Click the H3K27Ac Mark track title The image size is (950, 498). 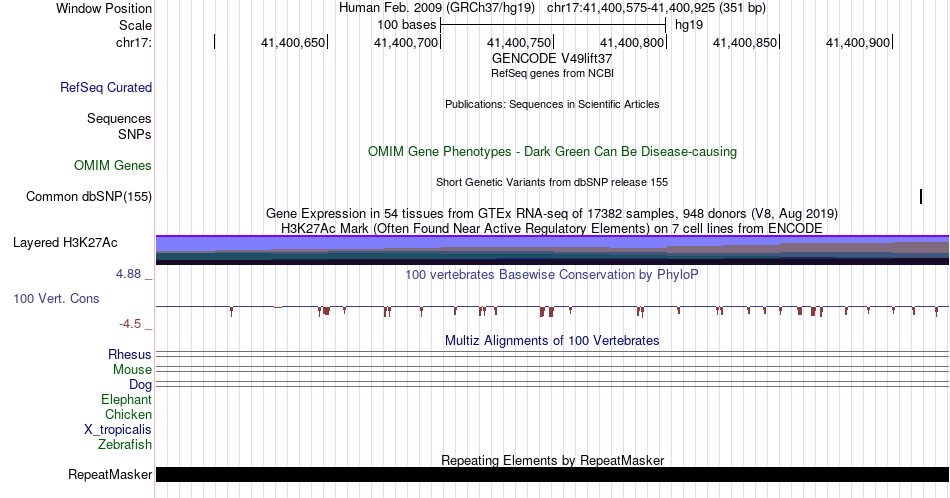552,228
